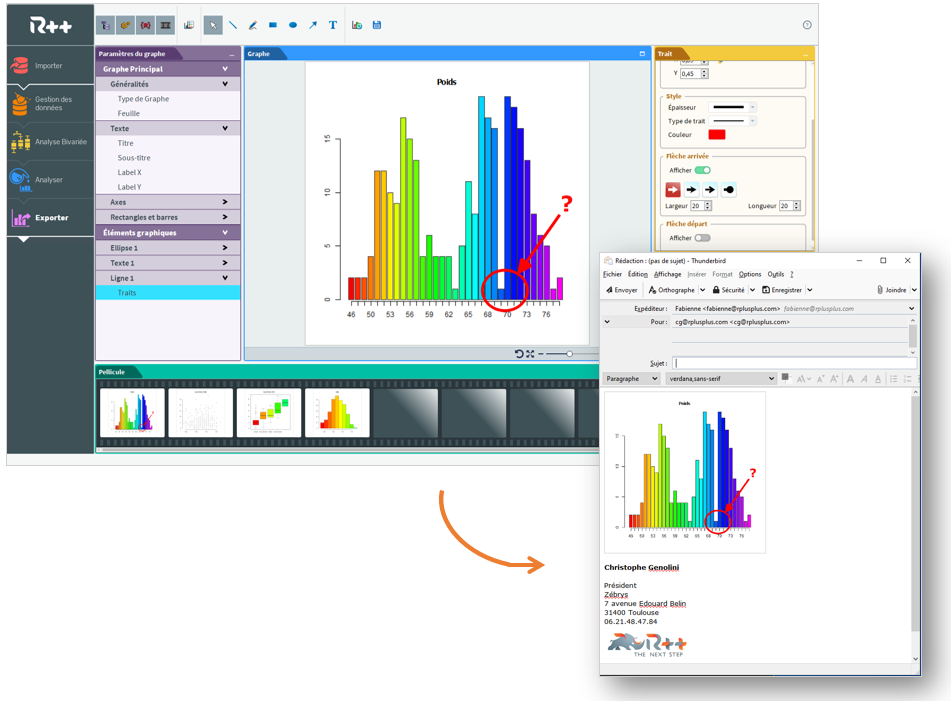Open the Fichier menu in Thunderbird

point(612,274)
